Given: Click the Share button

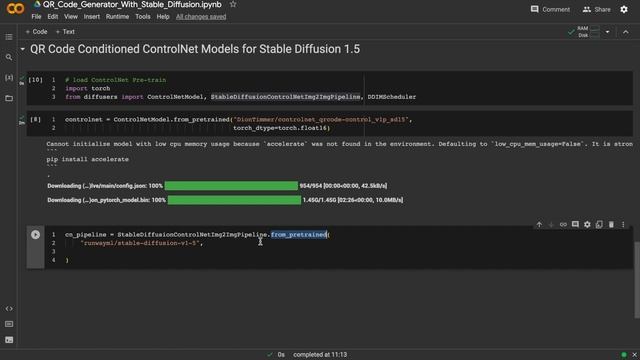Looking at the screenshot, I should pos(597,9).
